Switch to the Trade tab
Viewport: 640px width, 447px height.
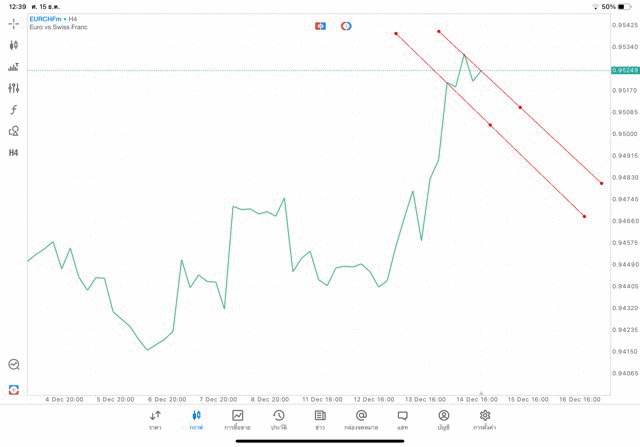[x=237, y=420]
